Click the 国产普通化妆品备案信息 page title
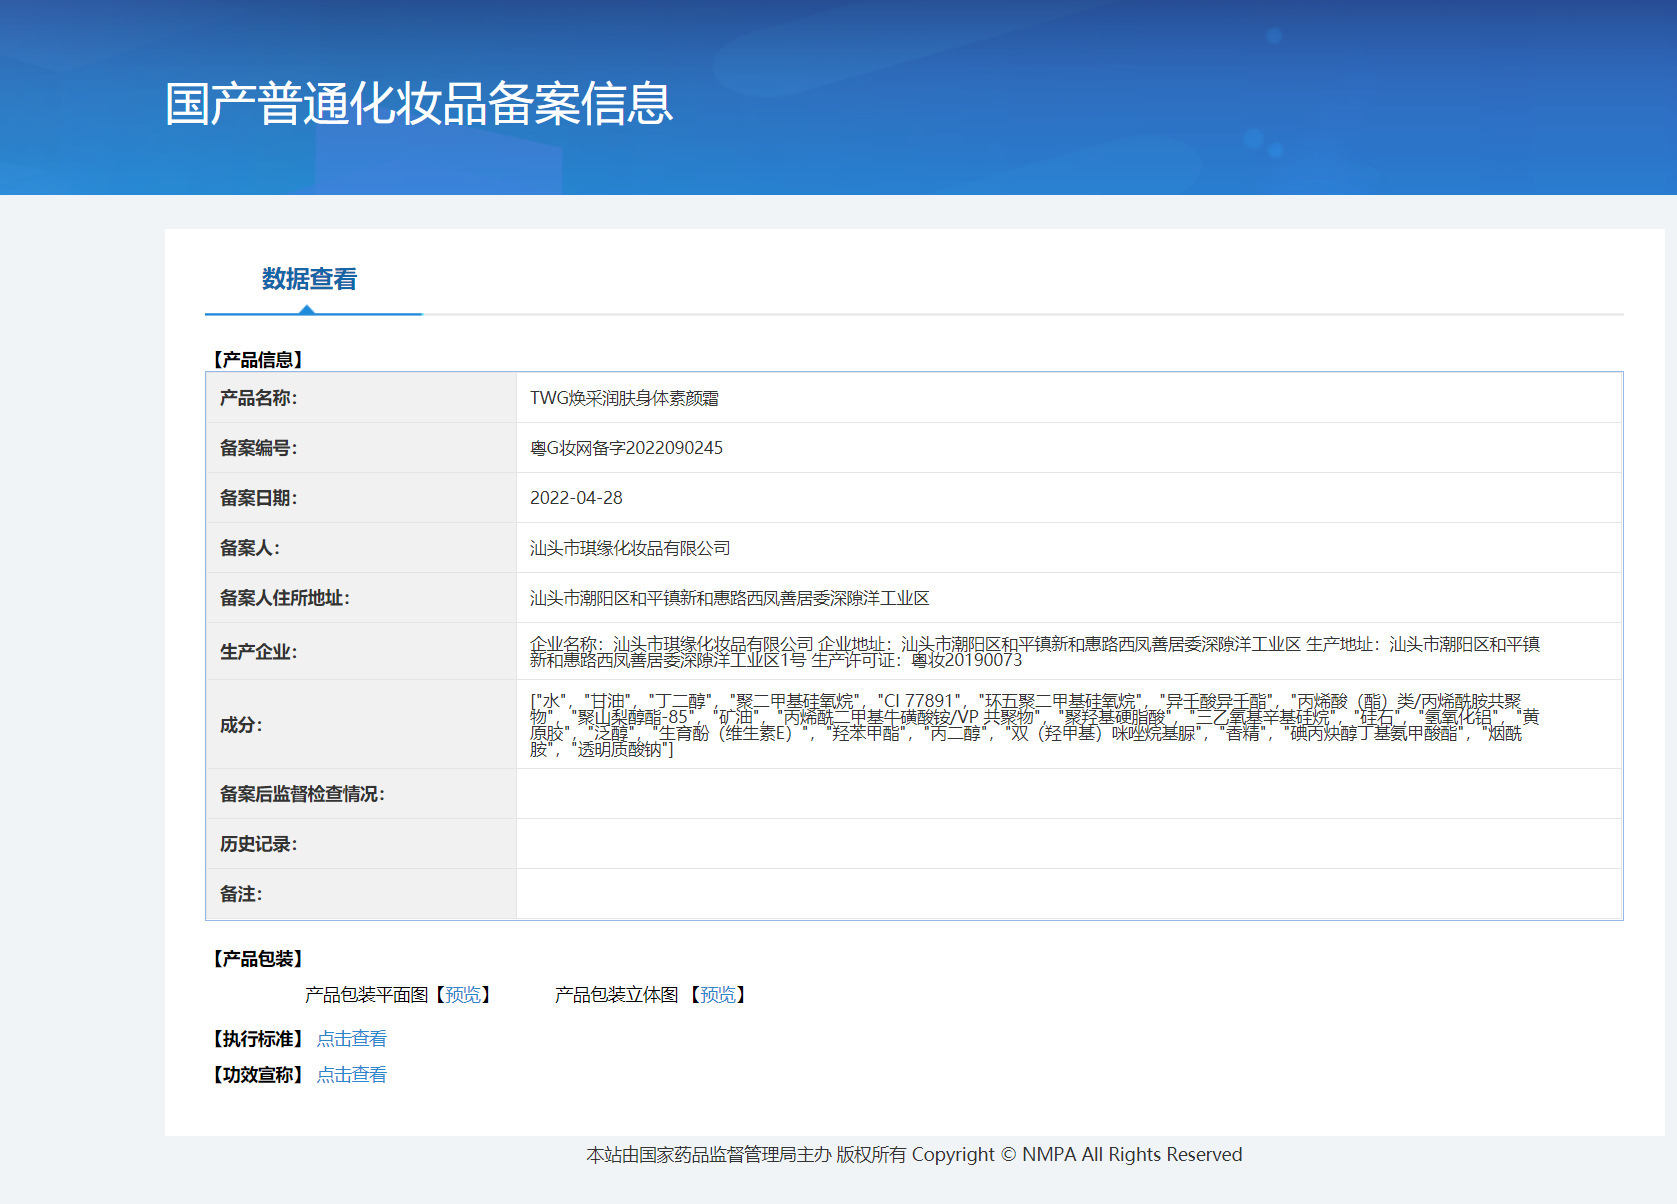 pyautogui.click(x=419, y=104)
